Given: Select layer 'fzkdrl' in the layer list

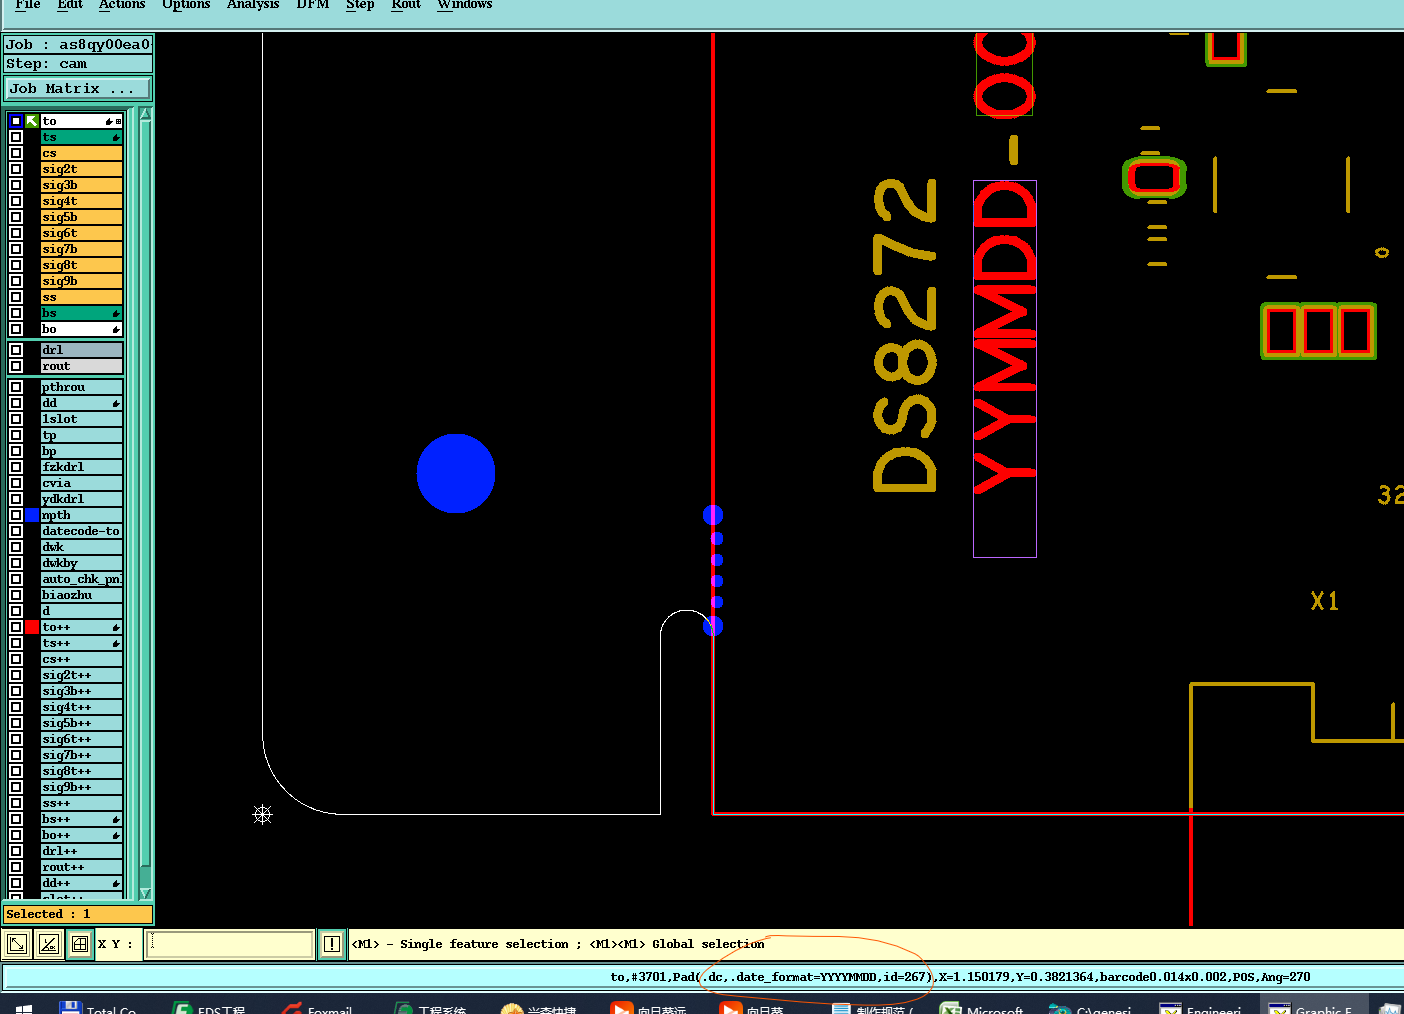Looking at the screenshot, I should 82,467.
